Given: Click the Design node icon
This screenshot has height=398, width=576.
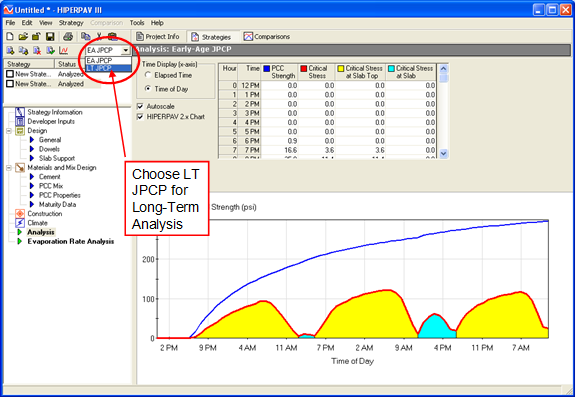Looking at the screenshot, I should coord(20,131).
